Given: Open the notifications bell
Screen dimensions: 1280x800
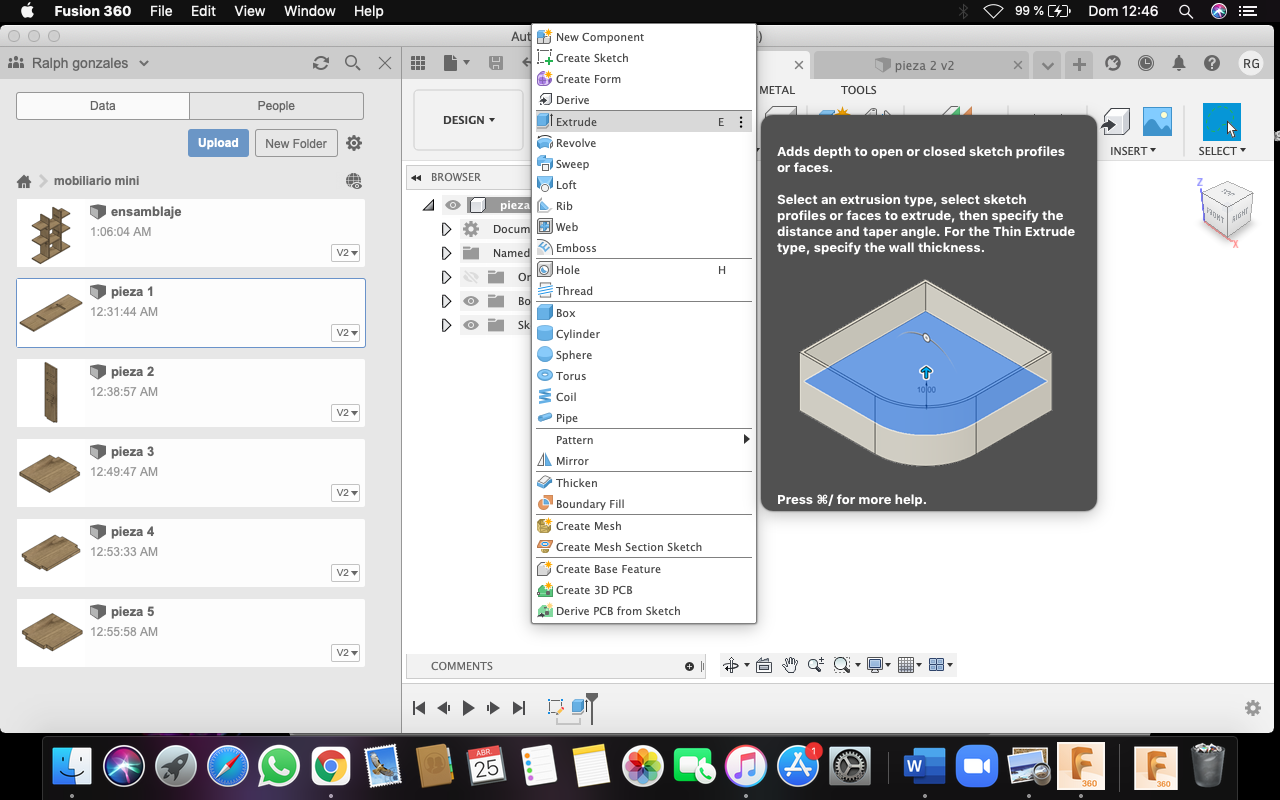Looking at the screenshot, I should [x=1179, y=63].
